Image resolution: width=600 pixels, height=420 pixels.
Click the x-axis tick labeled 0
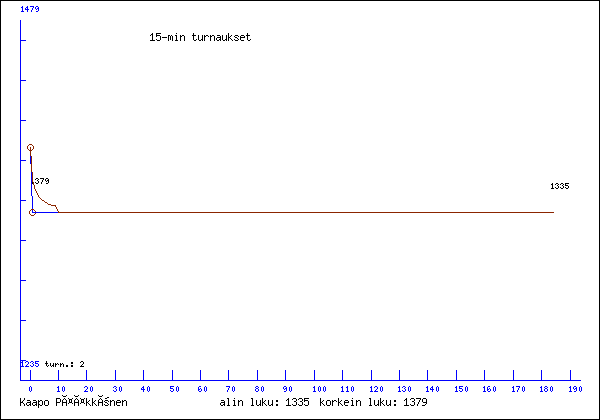30,388
